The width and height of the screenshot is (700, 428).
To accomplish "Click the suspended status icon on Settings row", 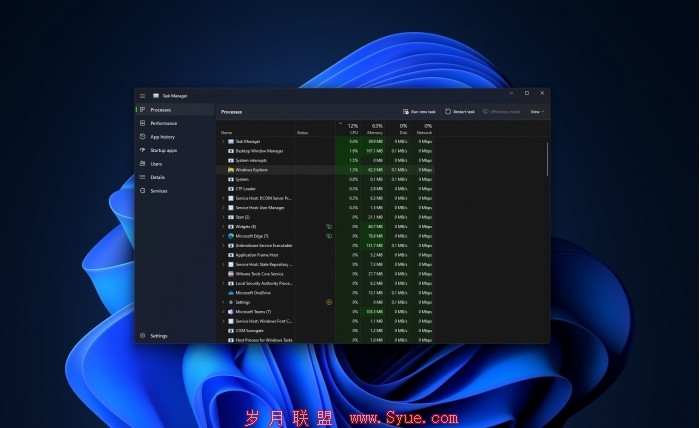I will pos(329,302).
